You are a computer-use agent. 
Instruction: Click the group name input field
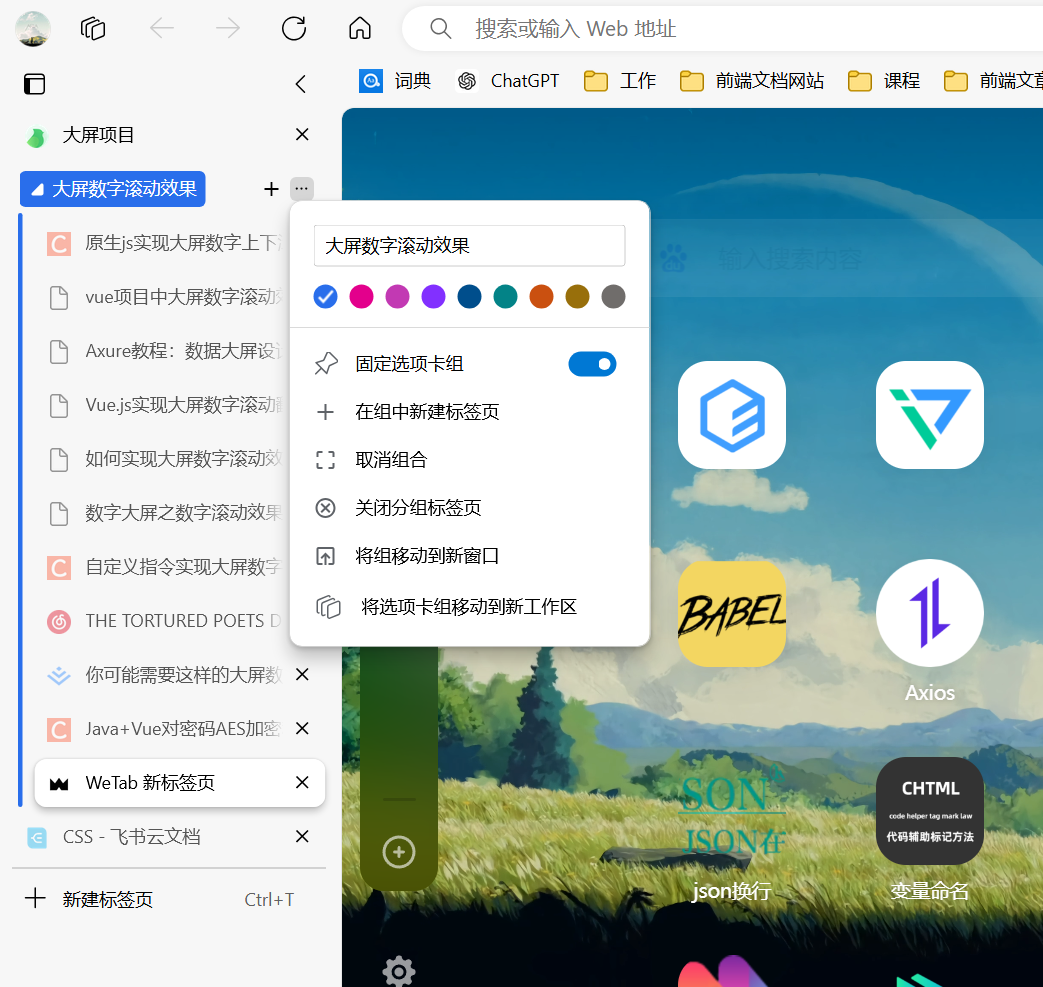(x=470, y=245)
